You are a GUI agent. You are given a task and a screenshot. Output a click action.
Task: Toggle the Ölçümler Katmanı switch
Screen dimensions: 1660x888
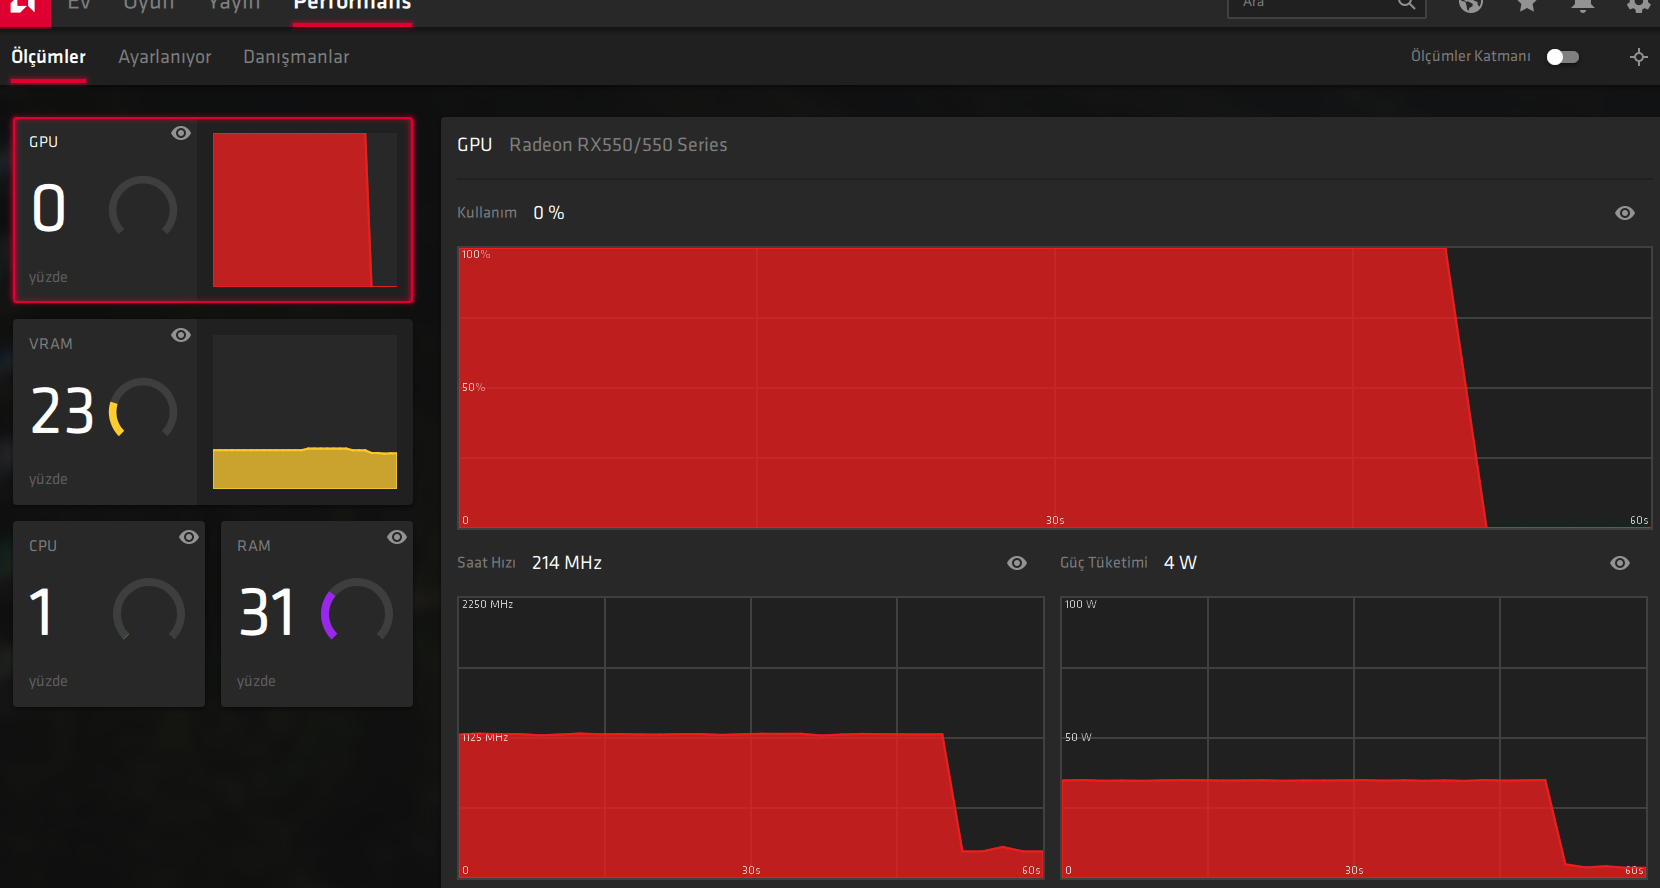1562,57
